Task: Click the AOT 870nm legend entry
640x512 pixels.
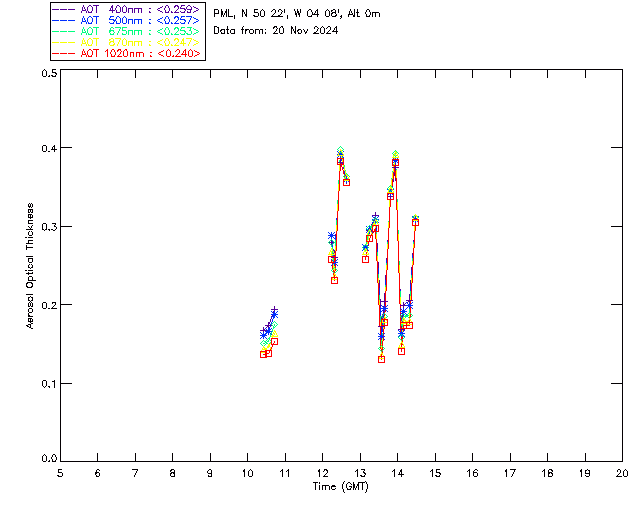Action: [x=126, y=42]
